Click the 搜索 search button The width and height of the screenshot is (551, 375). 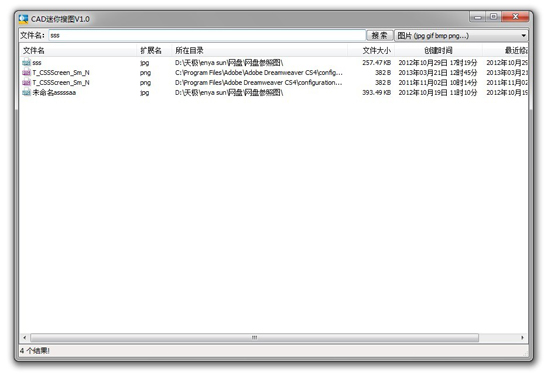point(380,35)
